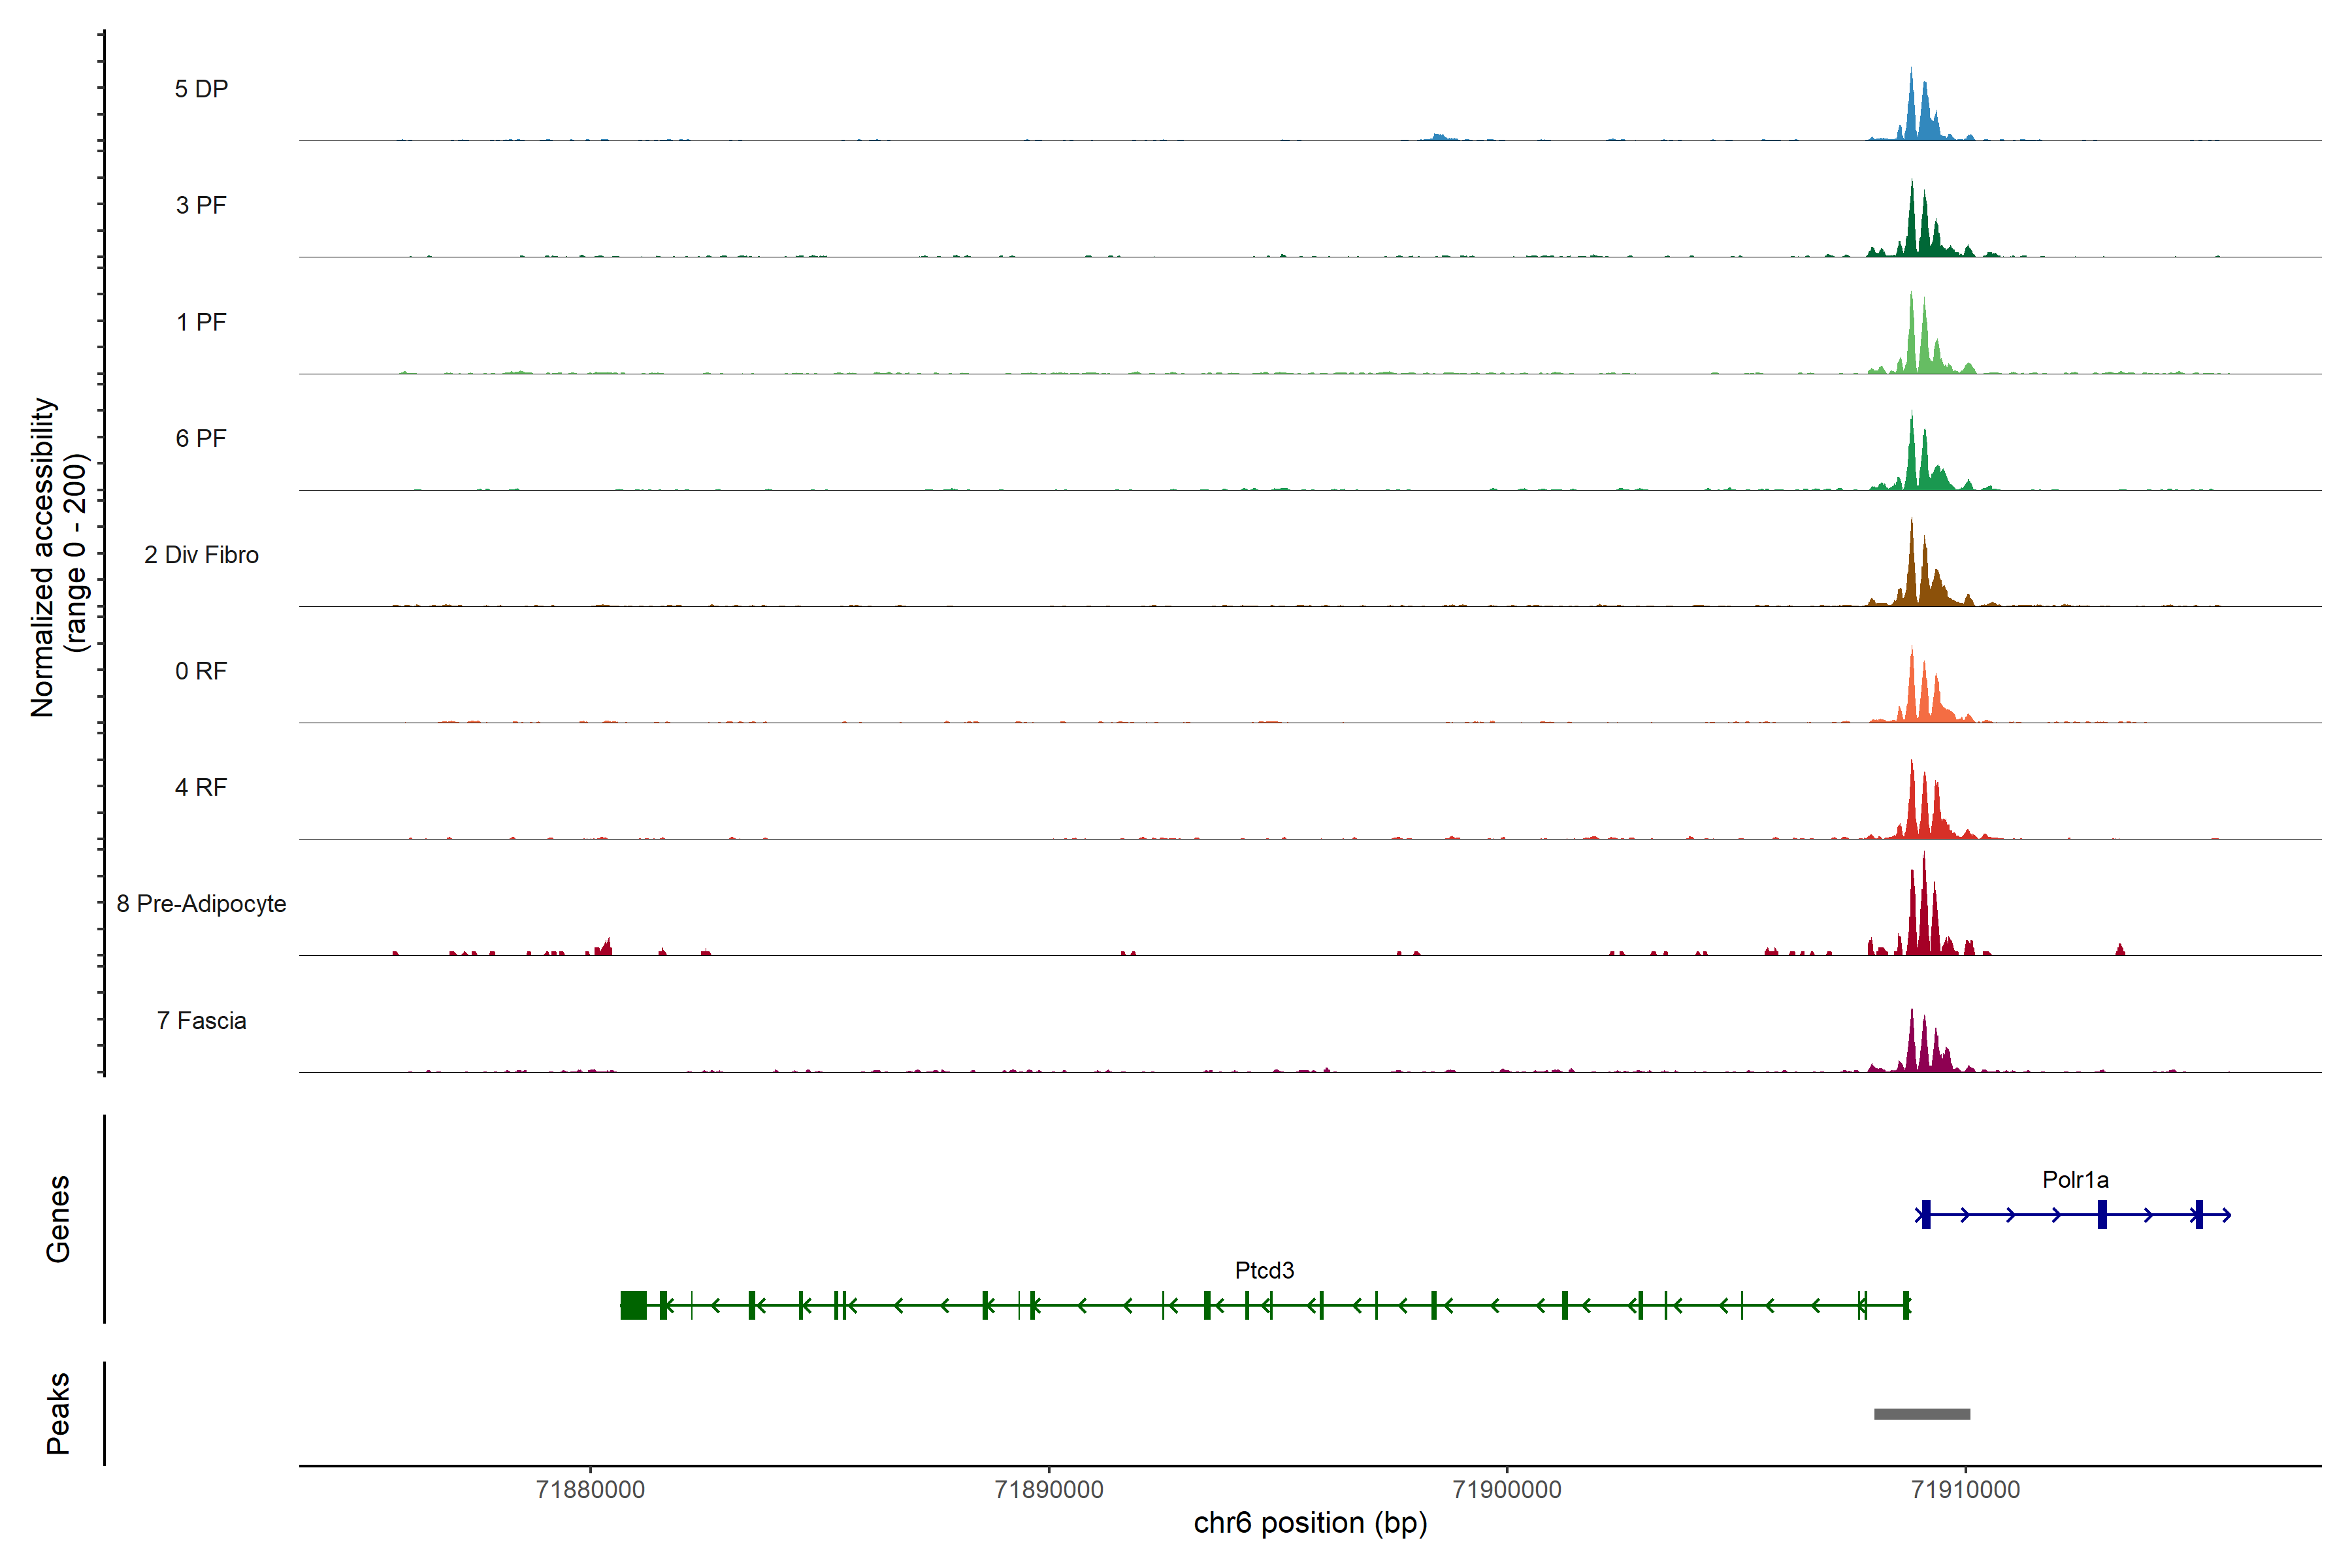Click the 0 RF track label
This screenshot has width=2352, height=1568.
click(x=201, y=671)
